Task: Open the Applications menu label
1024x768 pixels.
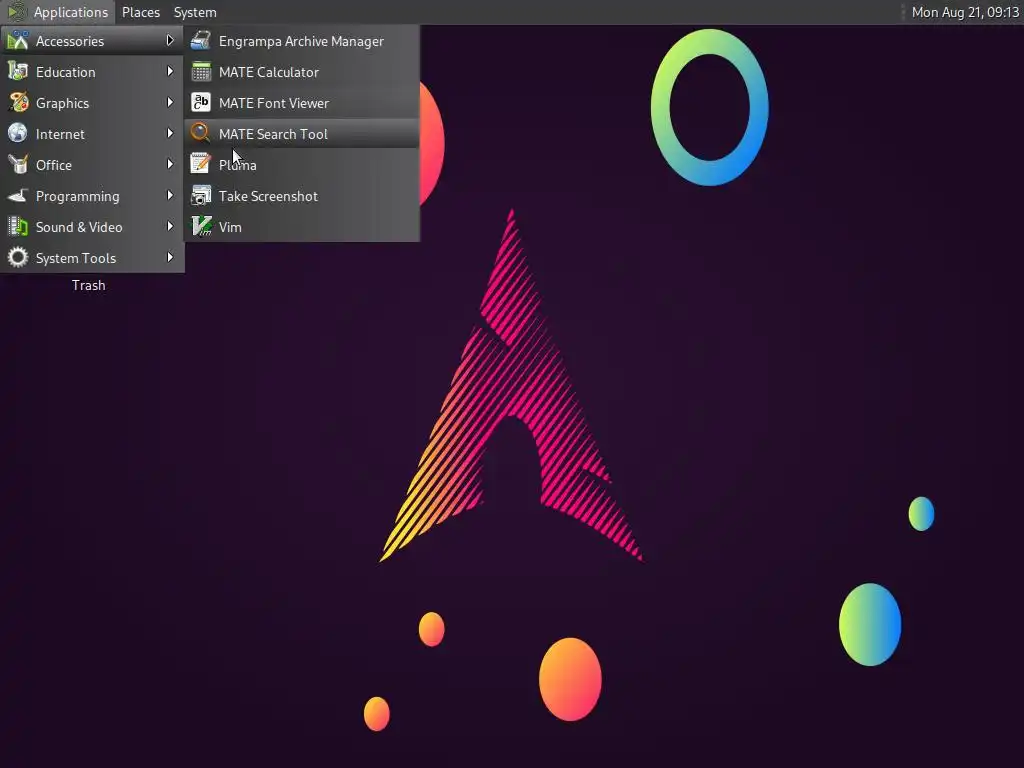Action: (x=71, y=12)
